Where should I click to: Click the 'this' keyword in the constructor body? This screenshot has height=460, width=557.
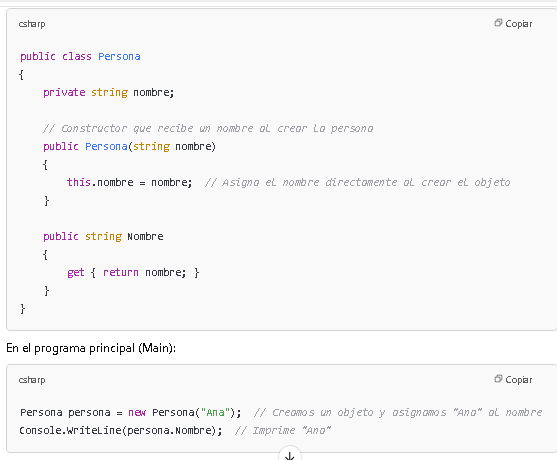tap(79, 182)
